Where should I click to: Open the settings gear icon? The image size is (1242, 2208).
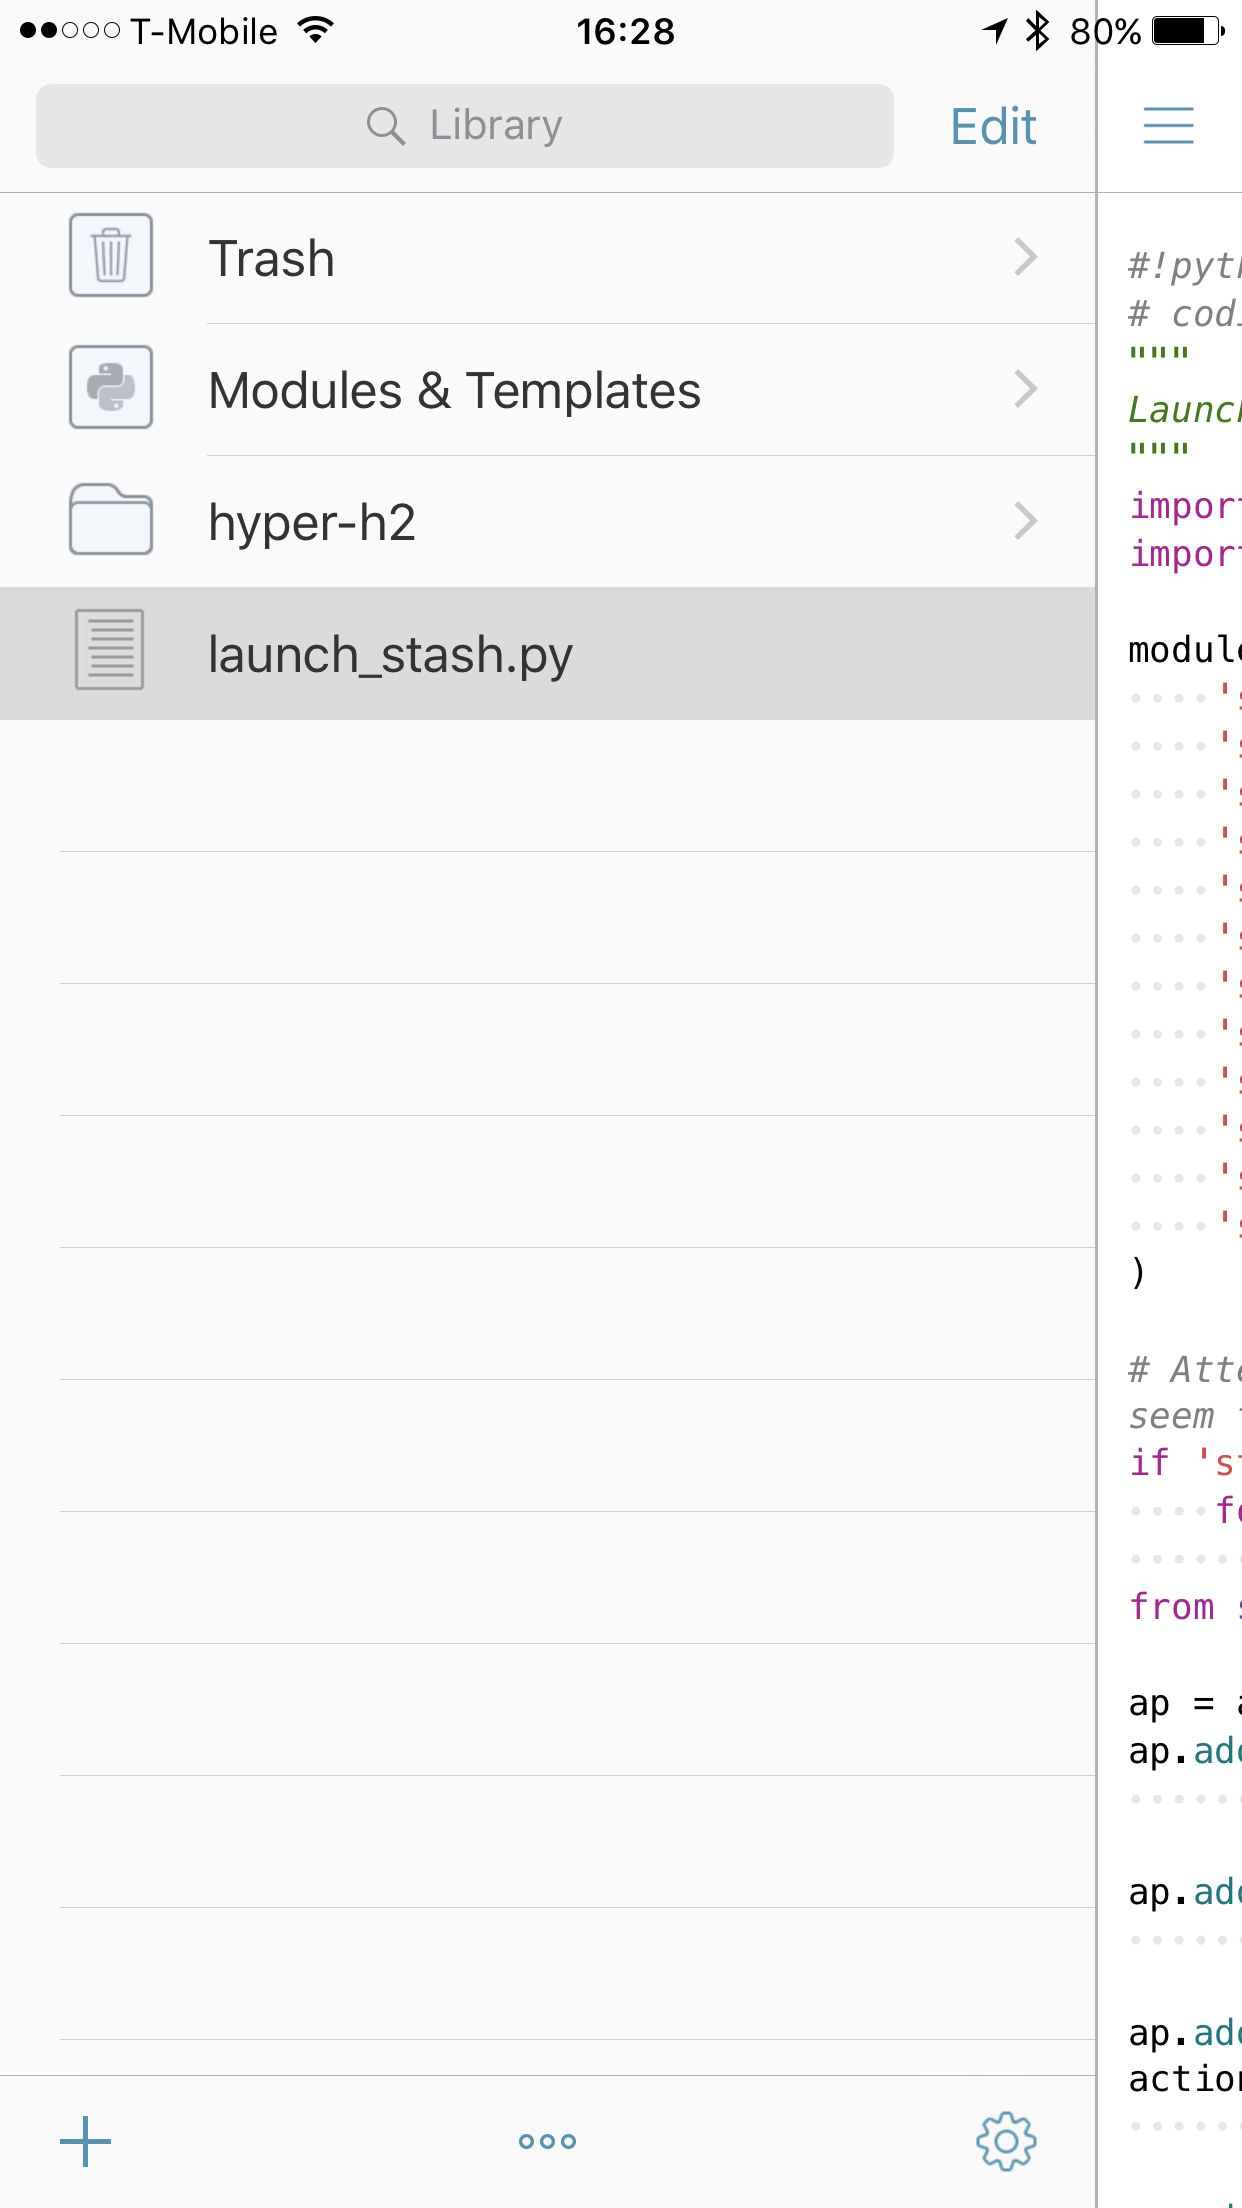coord(1006,2141)
